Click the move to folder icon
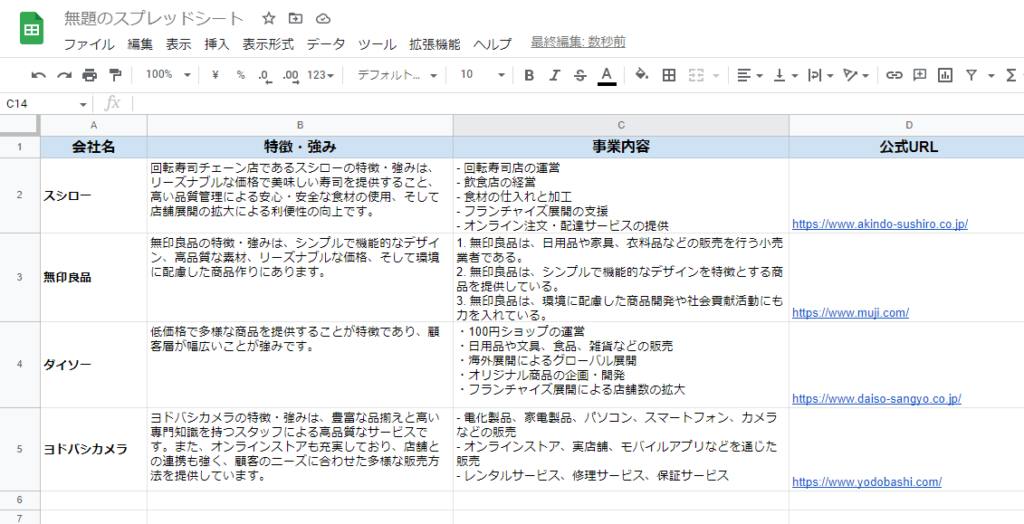The width and height of the screenshot is (1024, 524). (295, 18)
